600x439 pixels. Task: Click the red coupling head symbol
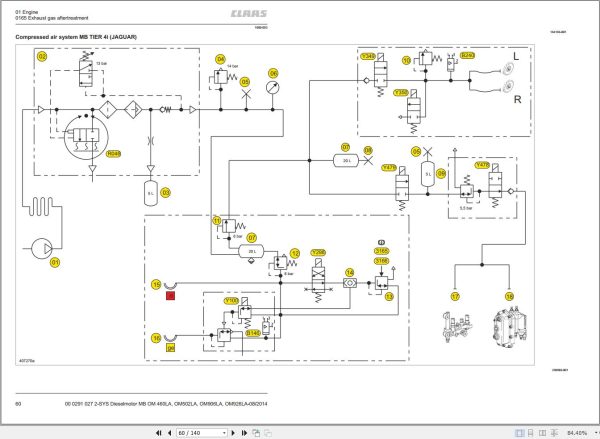tap(170, 285)
